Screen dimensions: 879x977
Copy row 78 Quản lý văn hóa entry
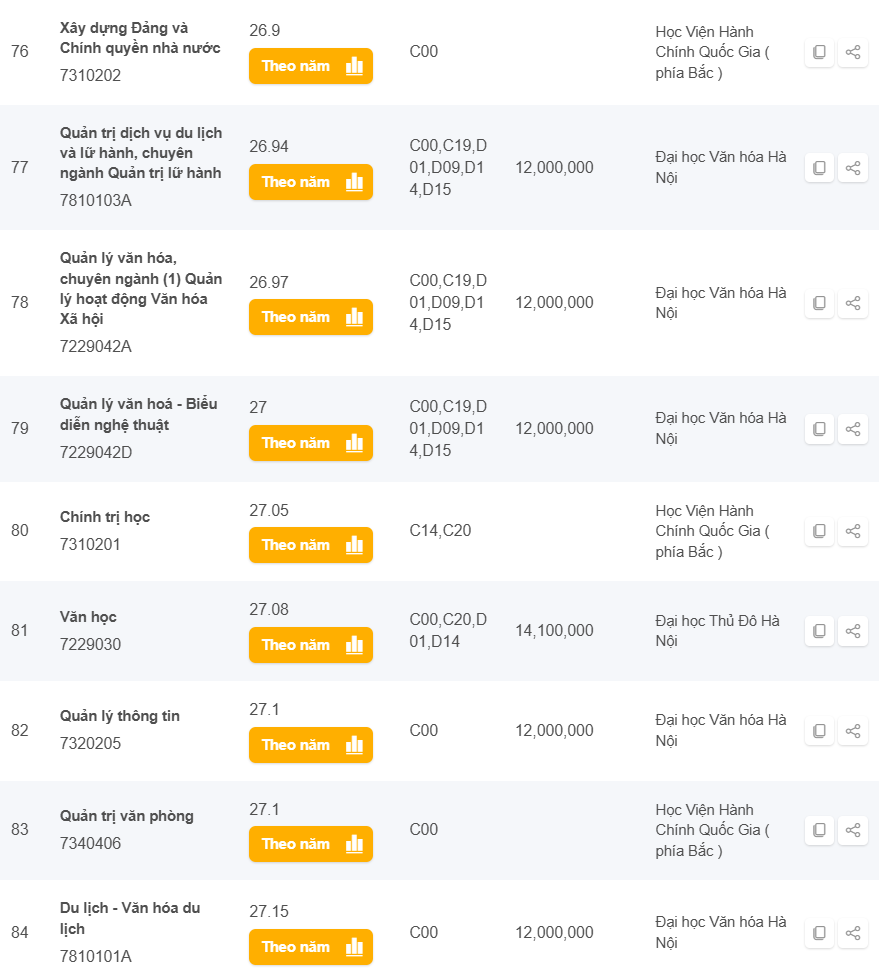pyautogui.click(x=819, y=303)
